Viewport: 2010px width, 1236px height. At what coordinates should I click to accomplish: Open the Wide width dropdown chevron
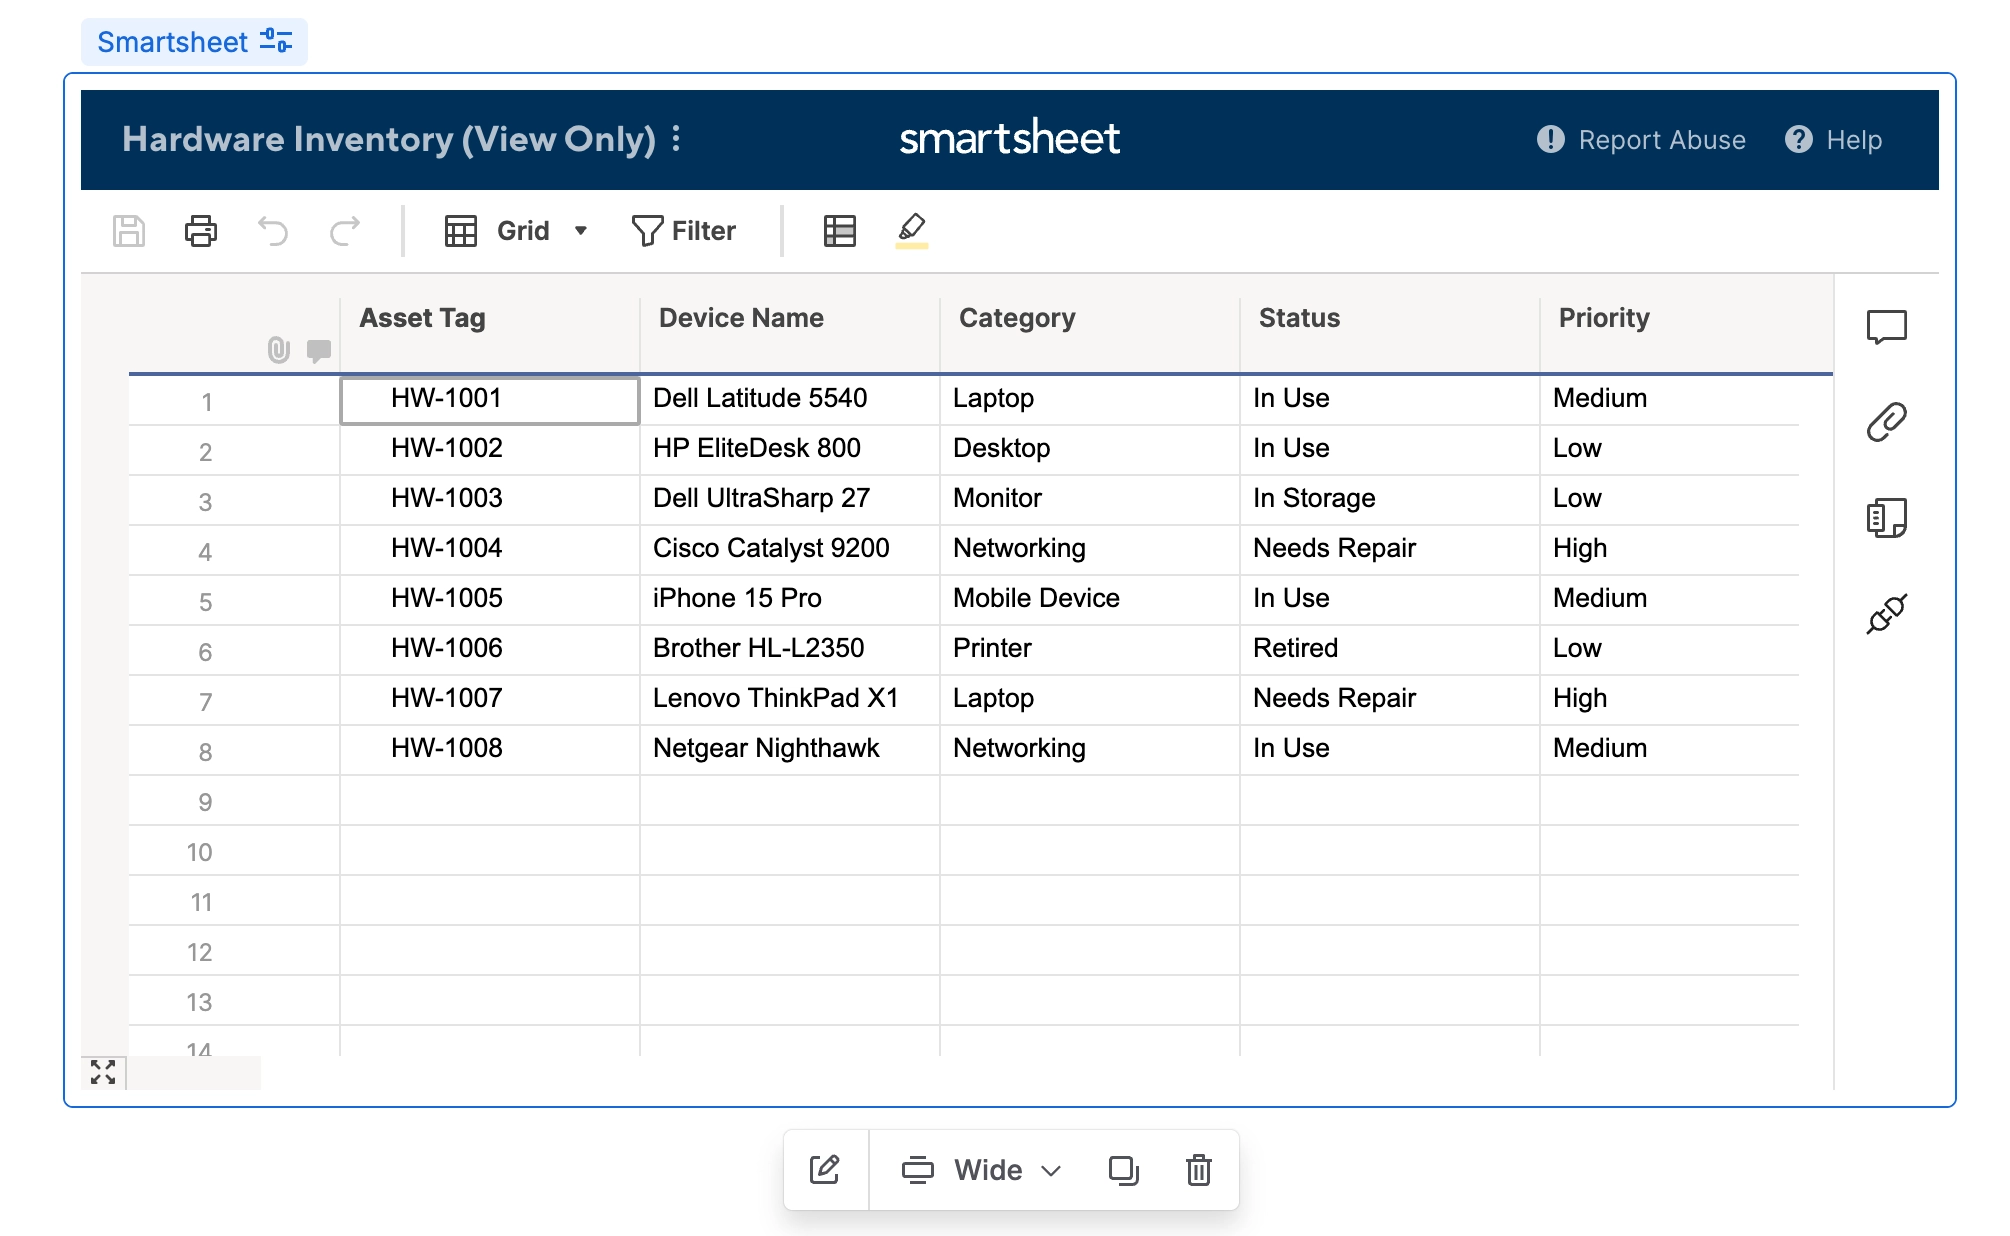point(1051,1171)
